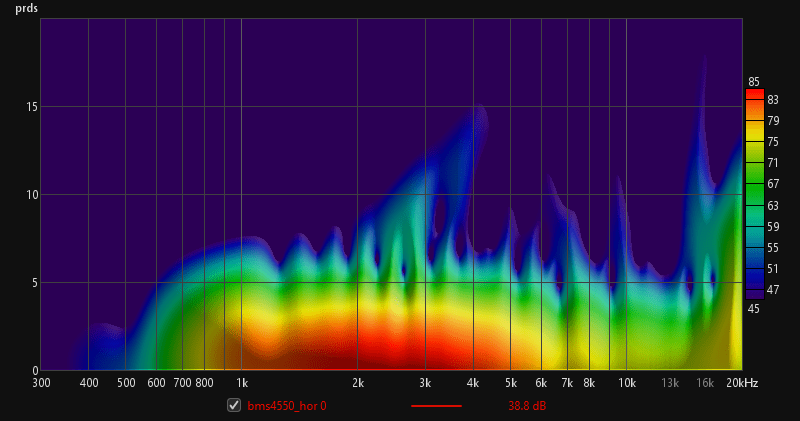Untick the bms4550_hor 0 trace checkbox
800x421 pixels.
[234, 405]
